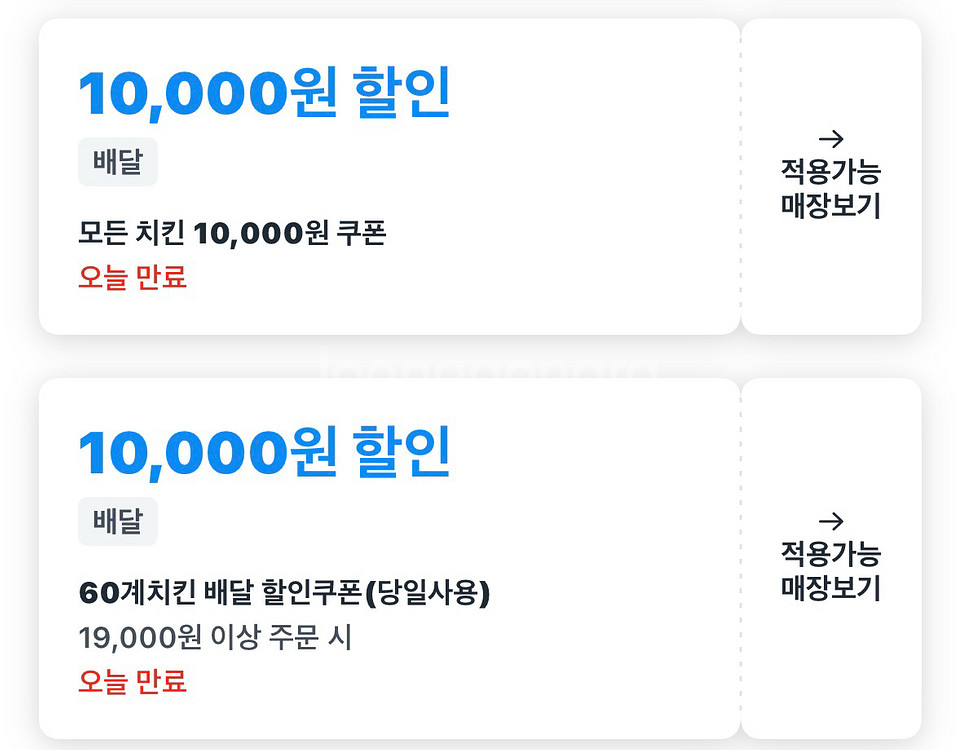Select 10,000원 할인 heading above 60계치킨 쿠폰

[x=264, y=452]
